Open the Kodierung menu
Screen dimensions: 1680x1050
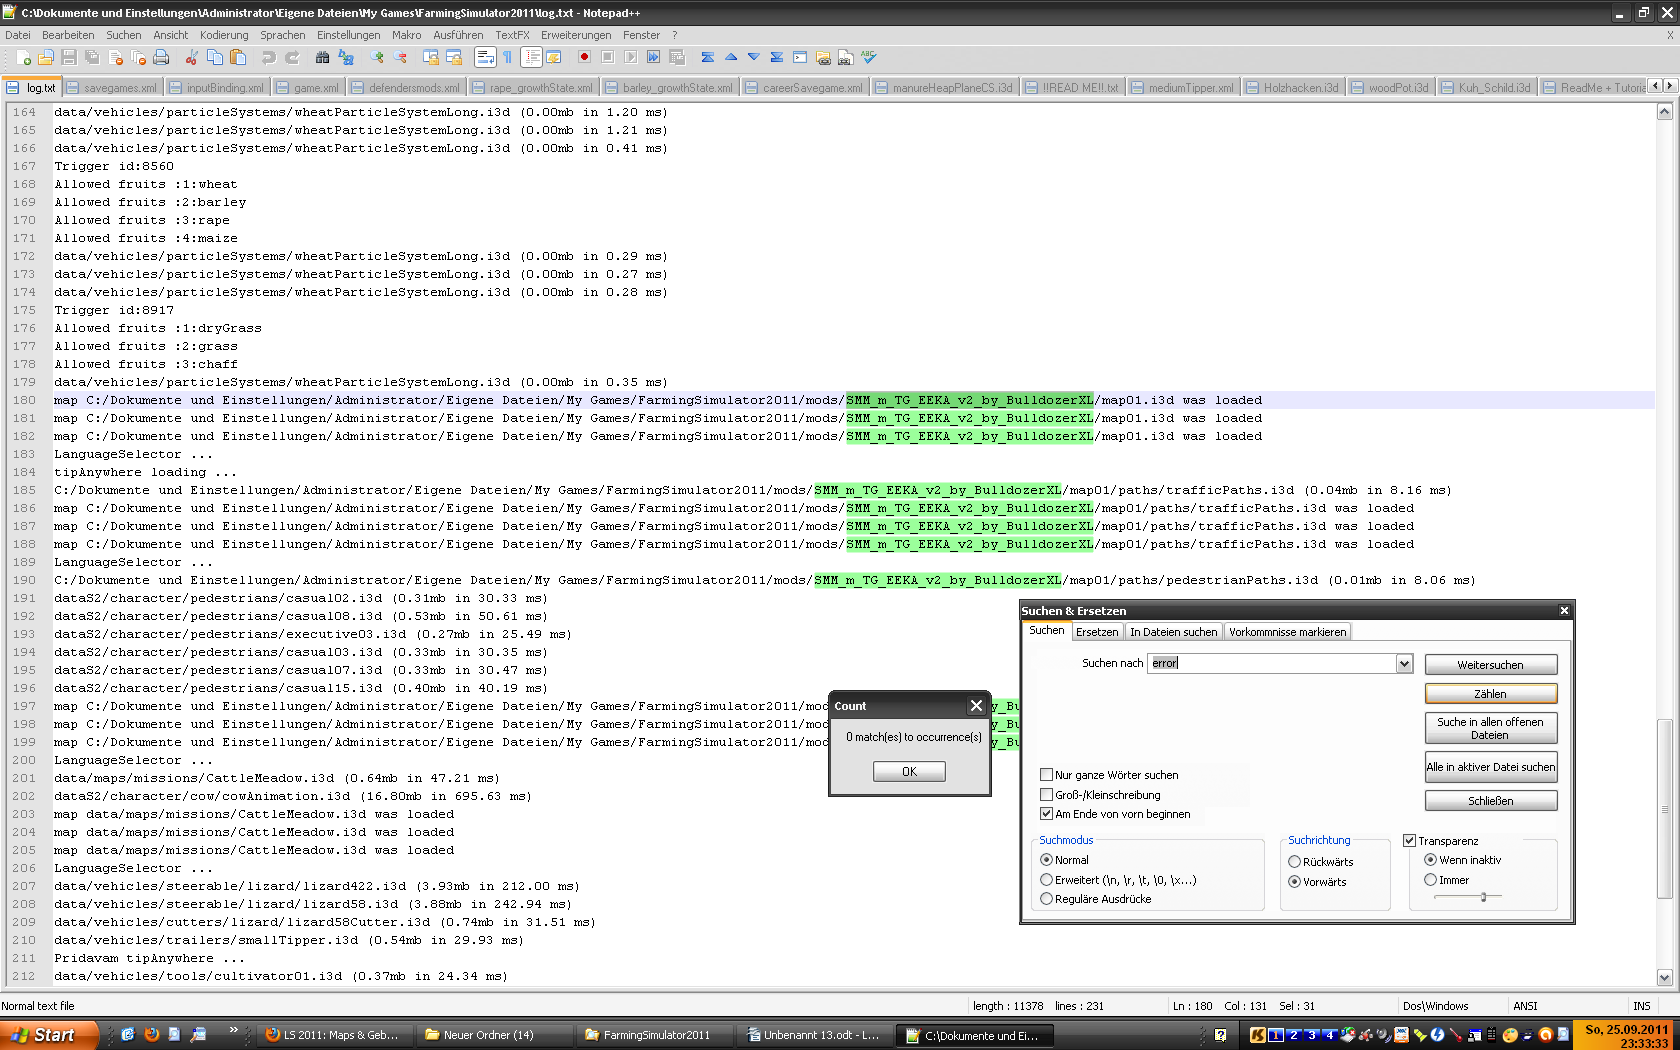coord(224,35)
